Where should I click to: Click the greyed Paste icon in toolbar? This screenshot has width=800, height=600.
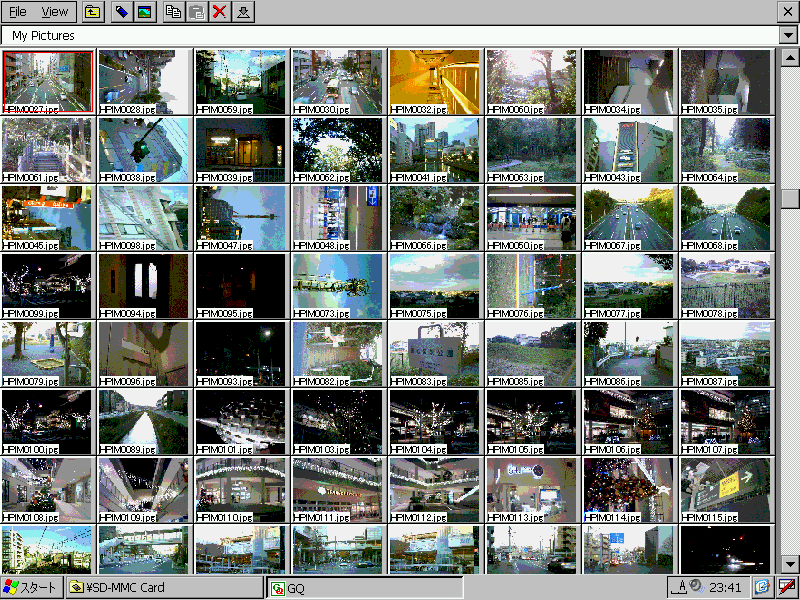(197, 12)
